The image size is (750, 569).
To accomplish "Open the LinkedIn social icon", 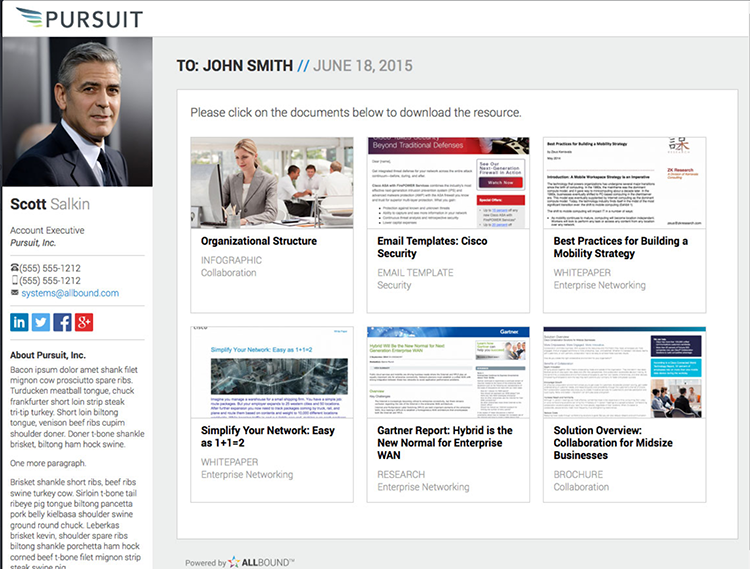I will 19,322.
